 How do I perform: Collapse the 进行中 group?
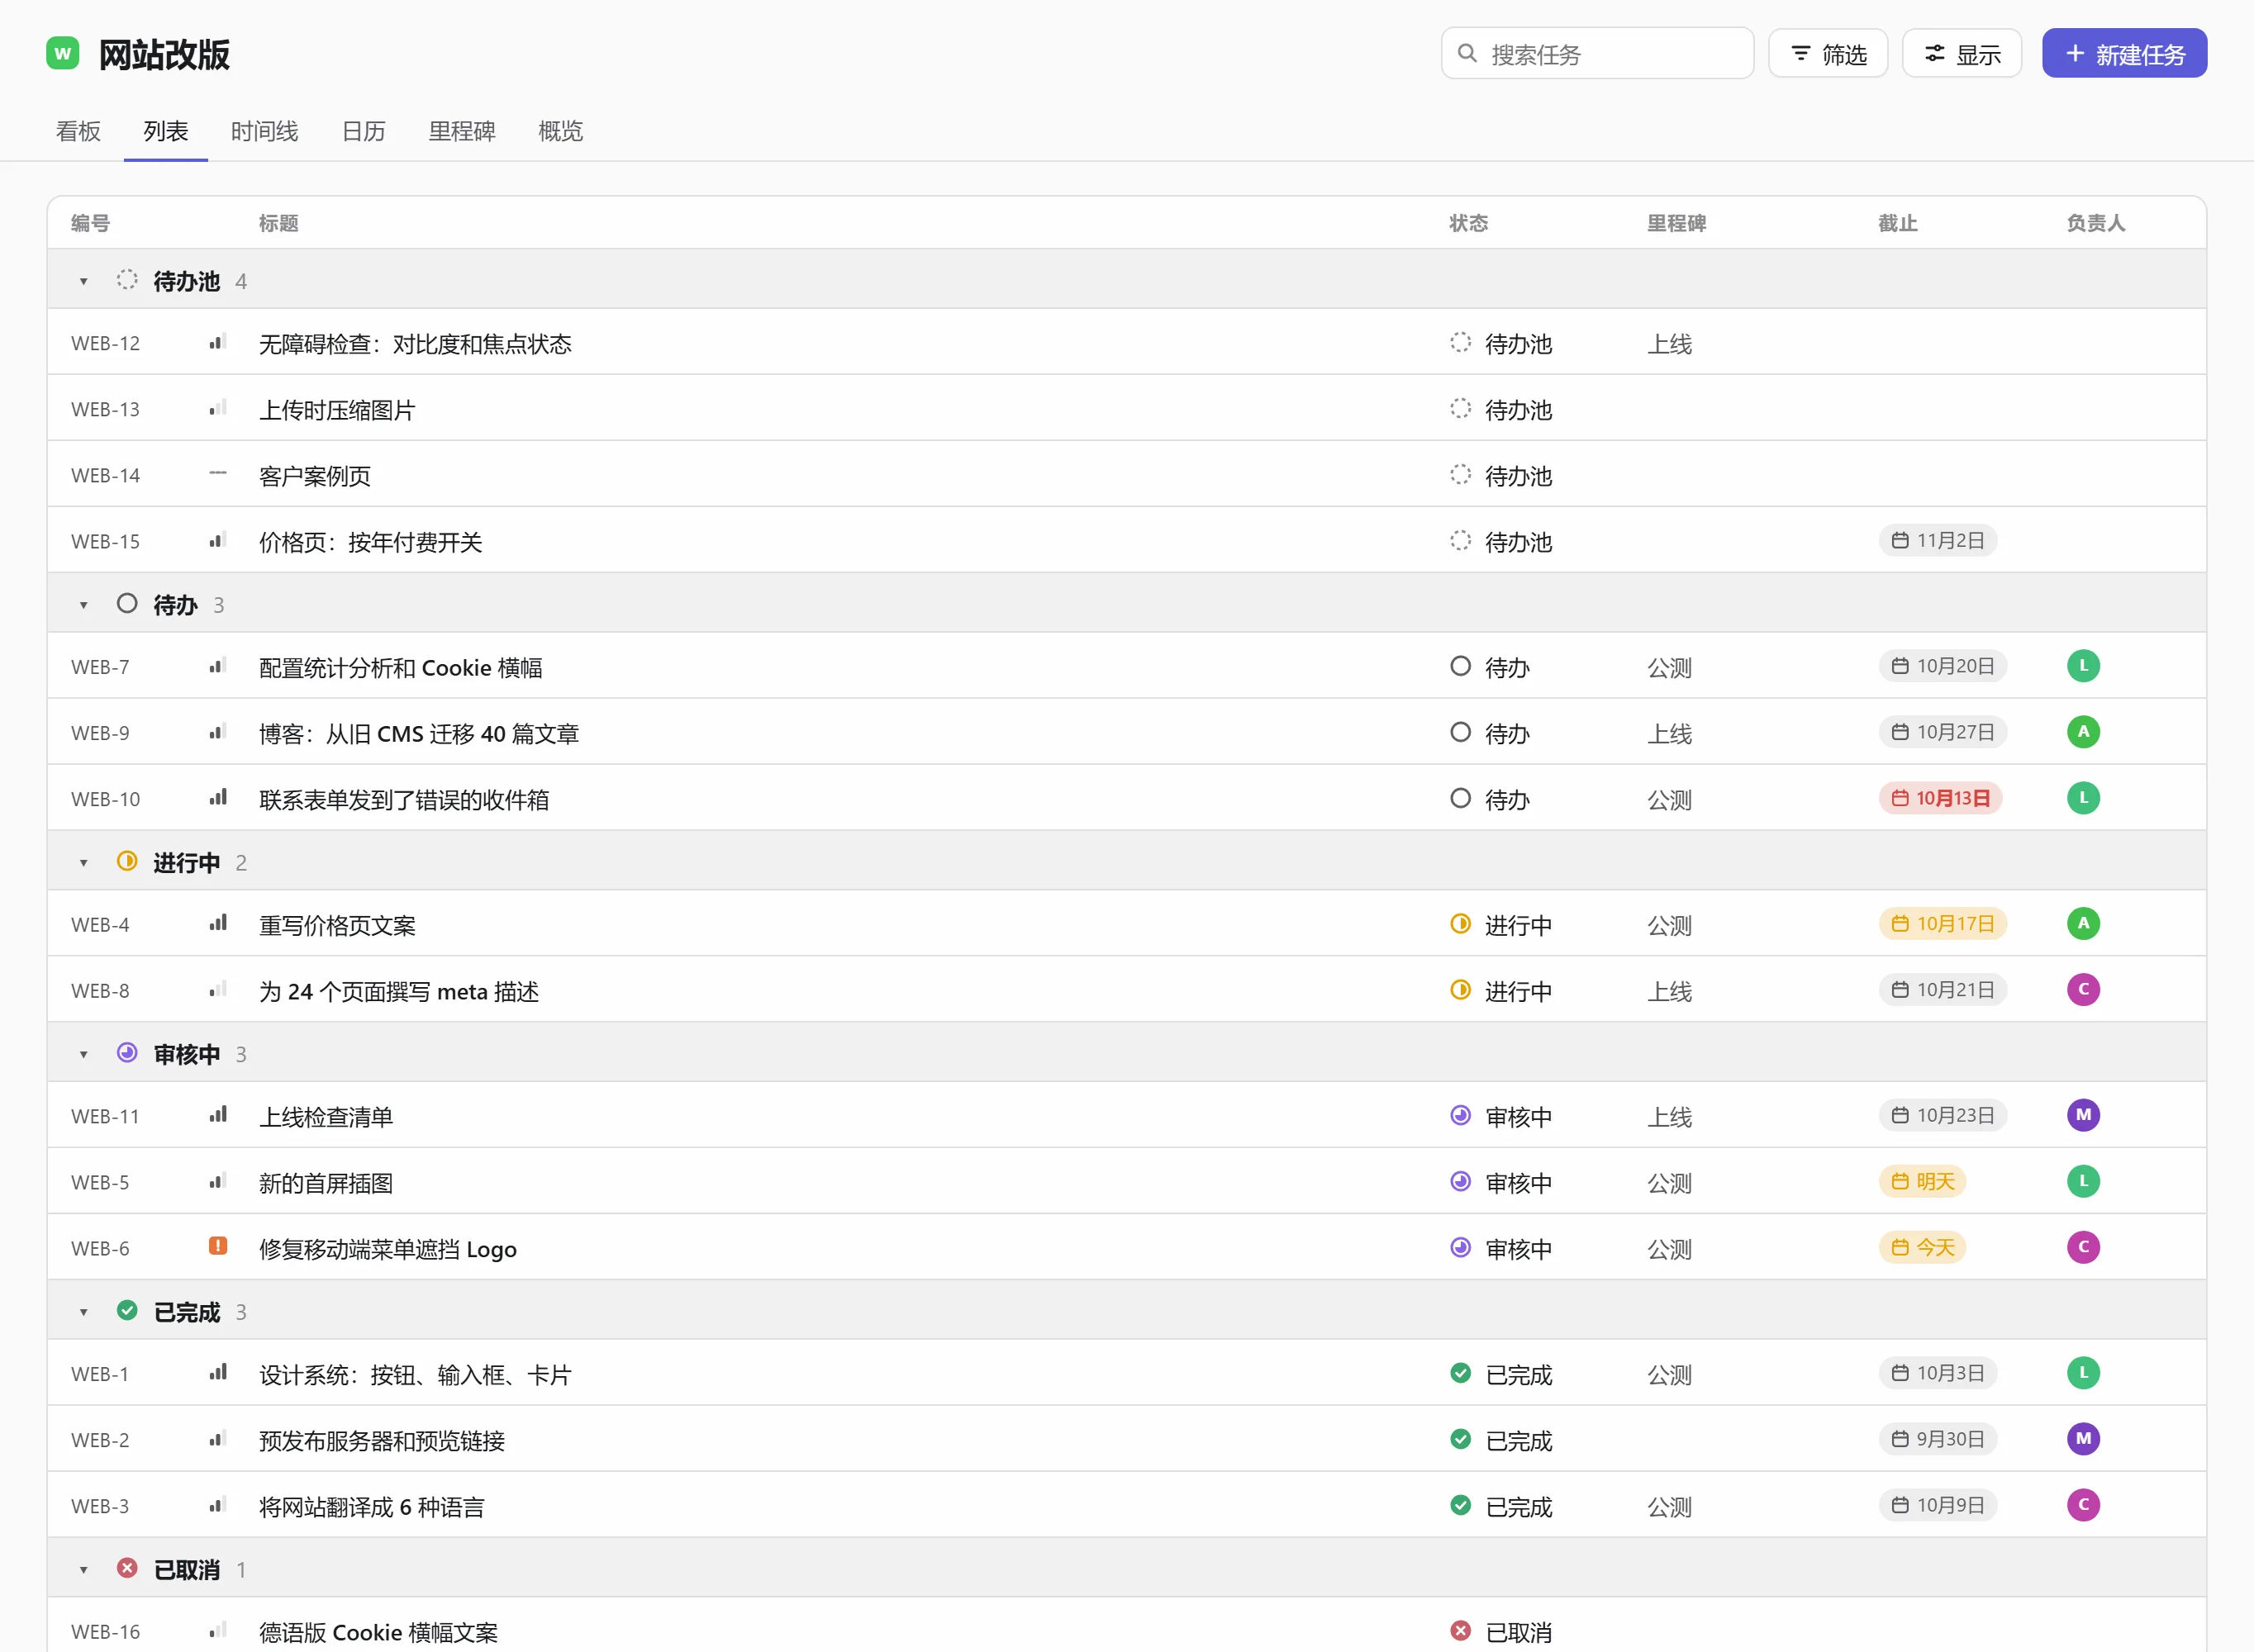[x=84, y=863]
